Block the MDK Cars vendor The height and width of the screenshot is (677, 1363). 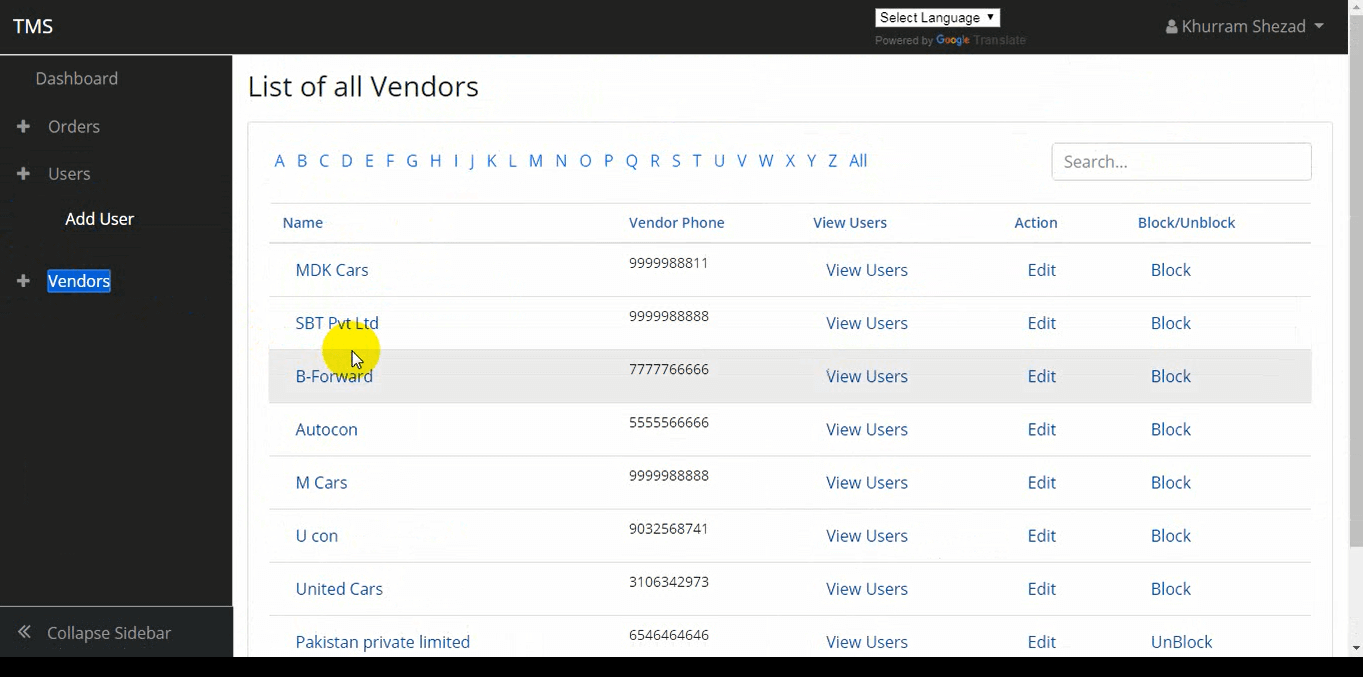pyautogui.click(x=1170, y=270)
